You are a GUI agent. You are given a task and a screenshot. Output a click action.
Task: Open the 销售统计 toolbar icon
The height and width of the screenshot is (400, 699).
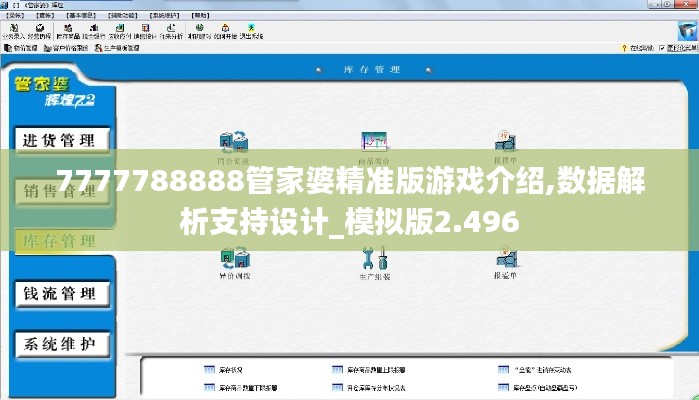(x=145, y=31)
